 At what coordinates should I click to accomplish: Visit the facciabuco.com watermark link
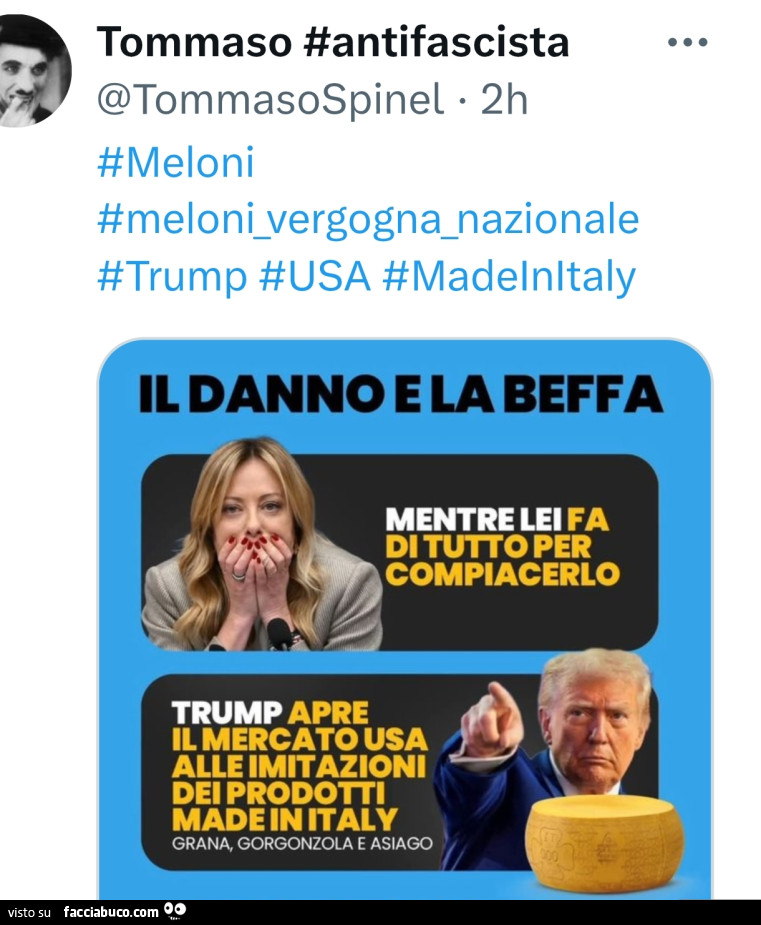pyautogui.click(x=111, y=911)
